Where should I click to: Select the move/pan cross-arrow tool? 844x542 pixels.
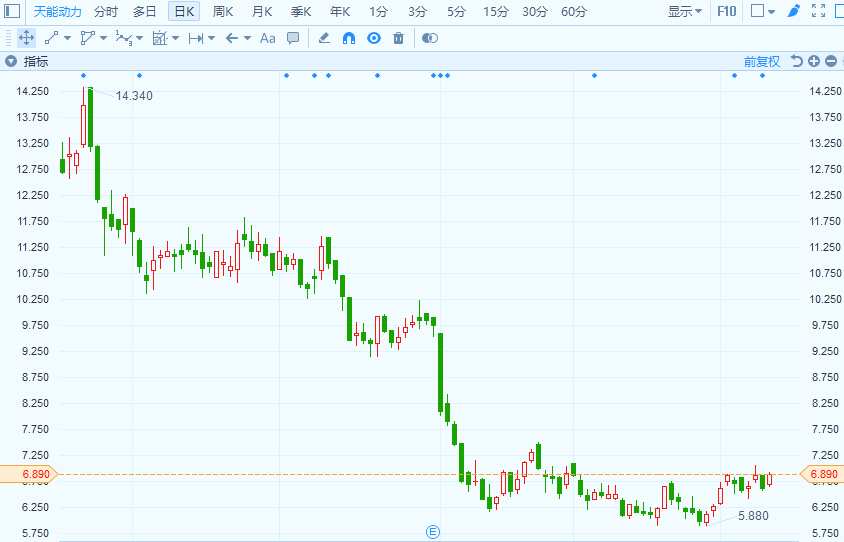coord(26,38)
